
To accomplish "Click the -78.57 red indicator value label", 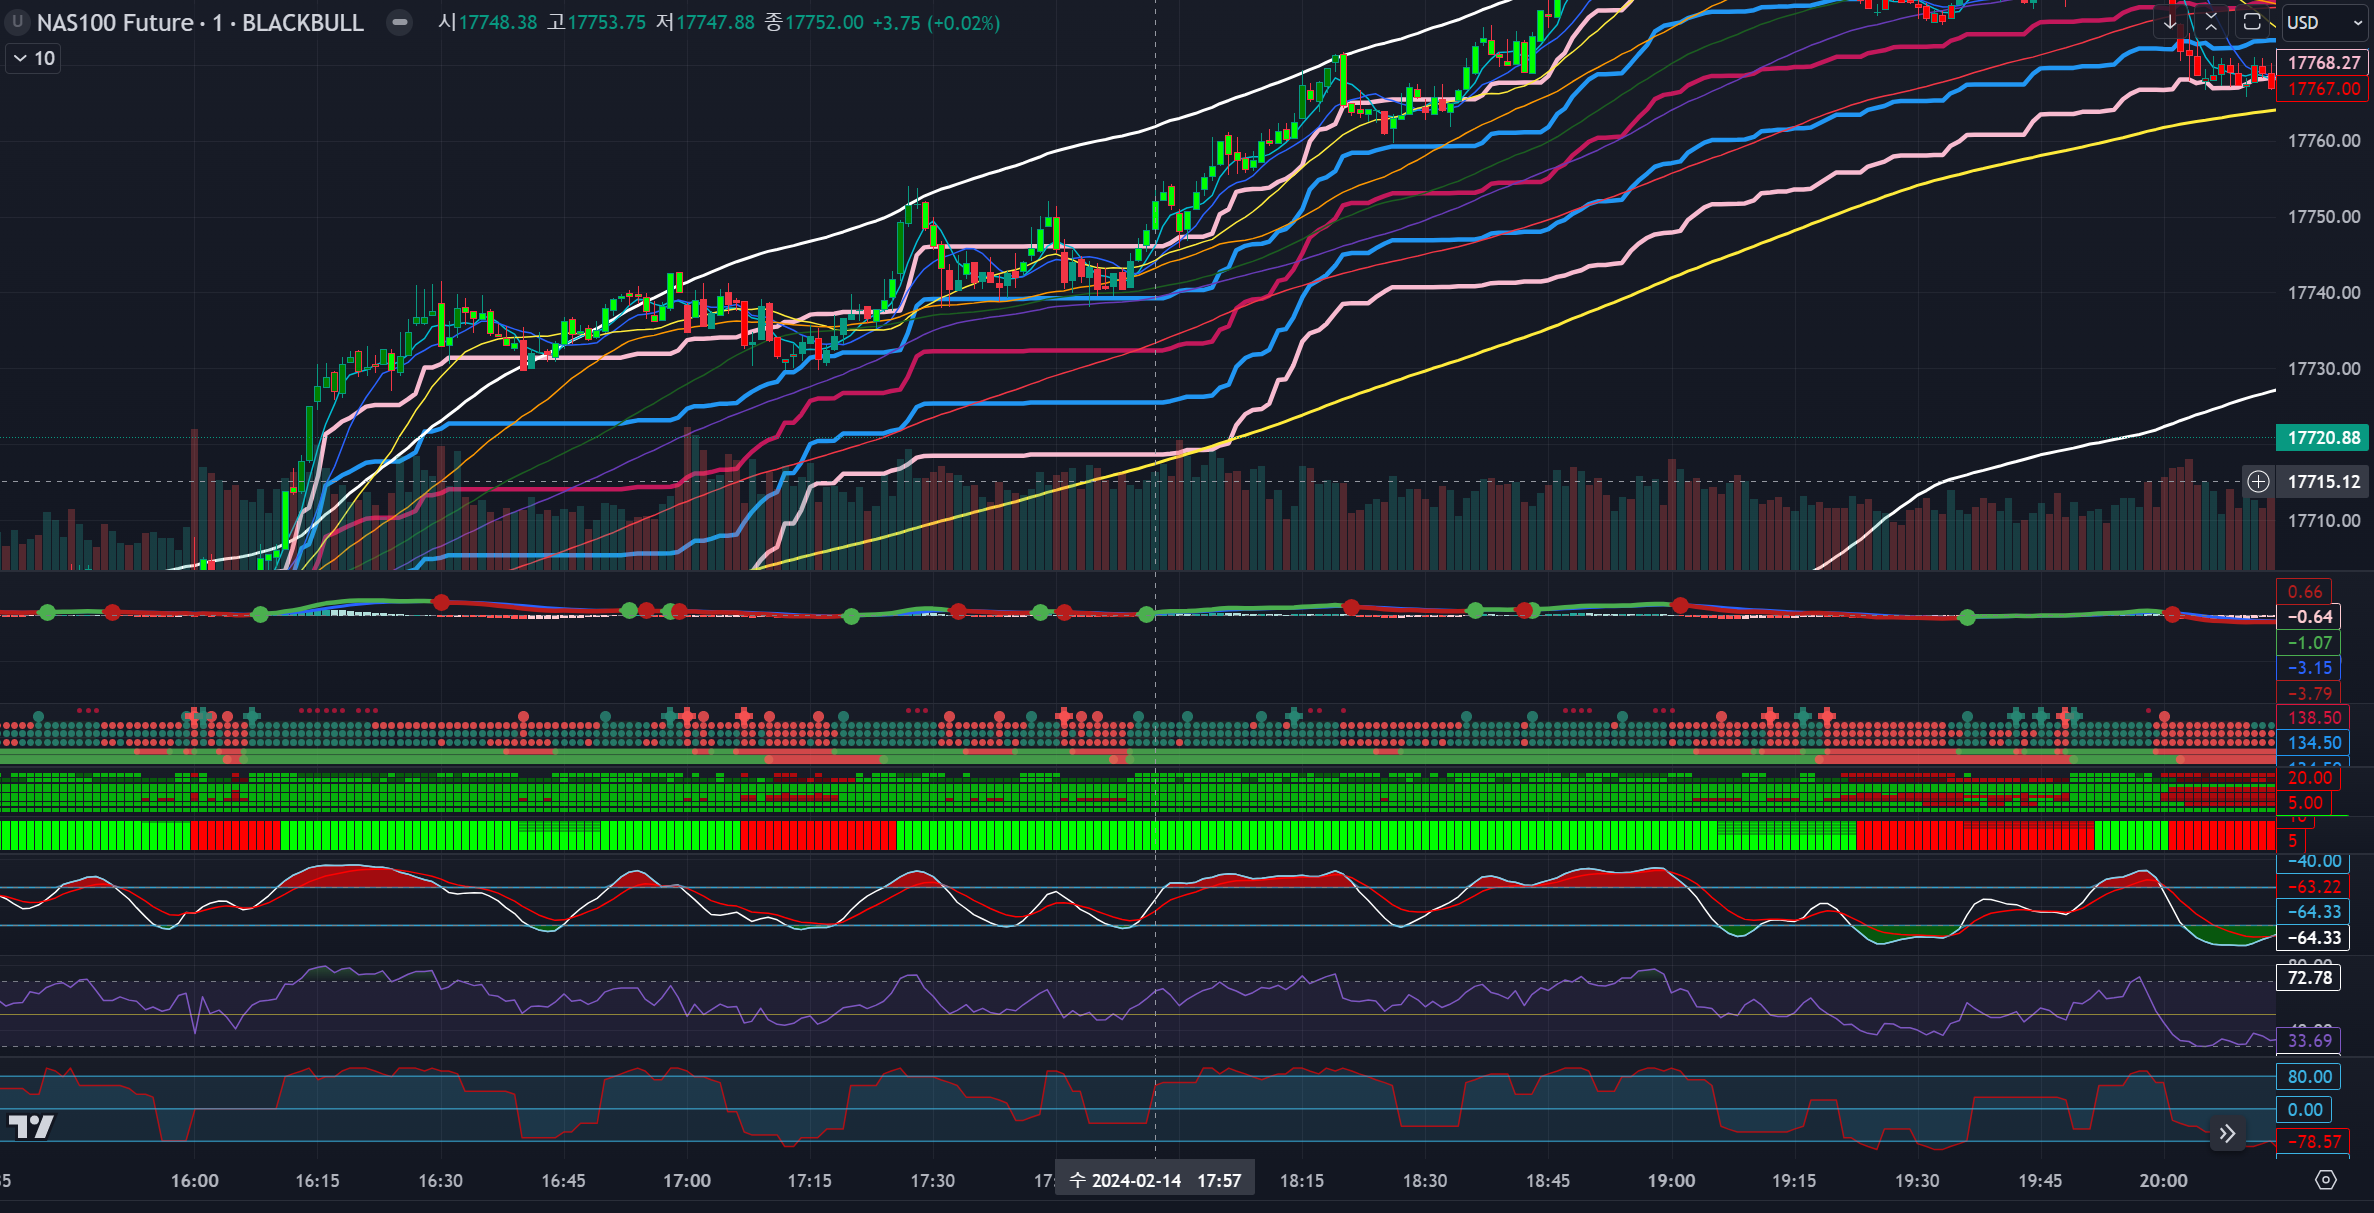I will click(x=2314, y=1142).
